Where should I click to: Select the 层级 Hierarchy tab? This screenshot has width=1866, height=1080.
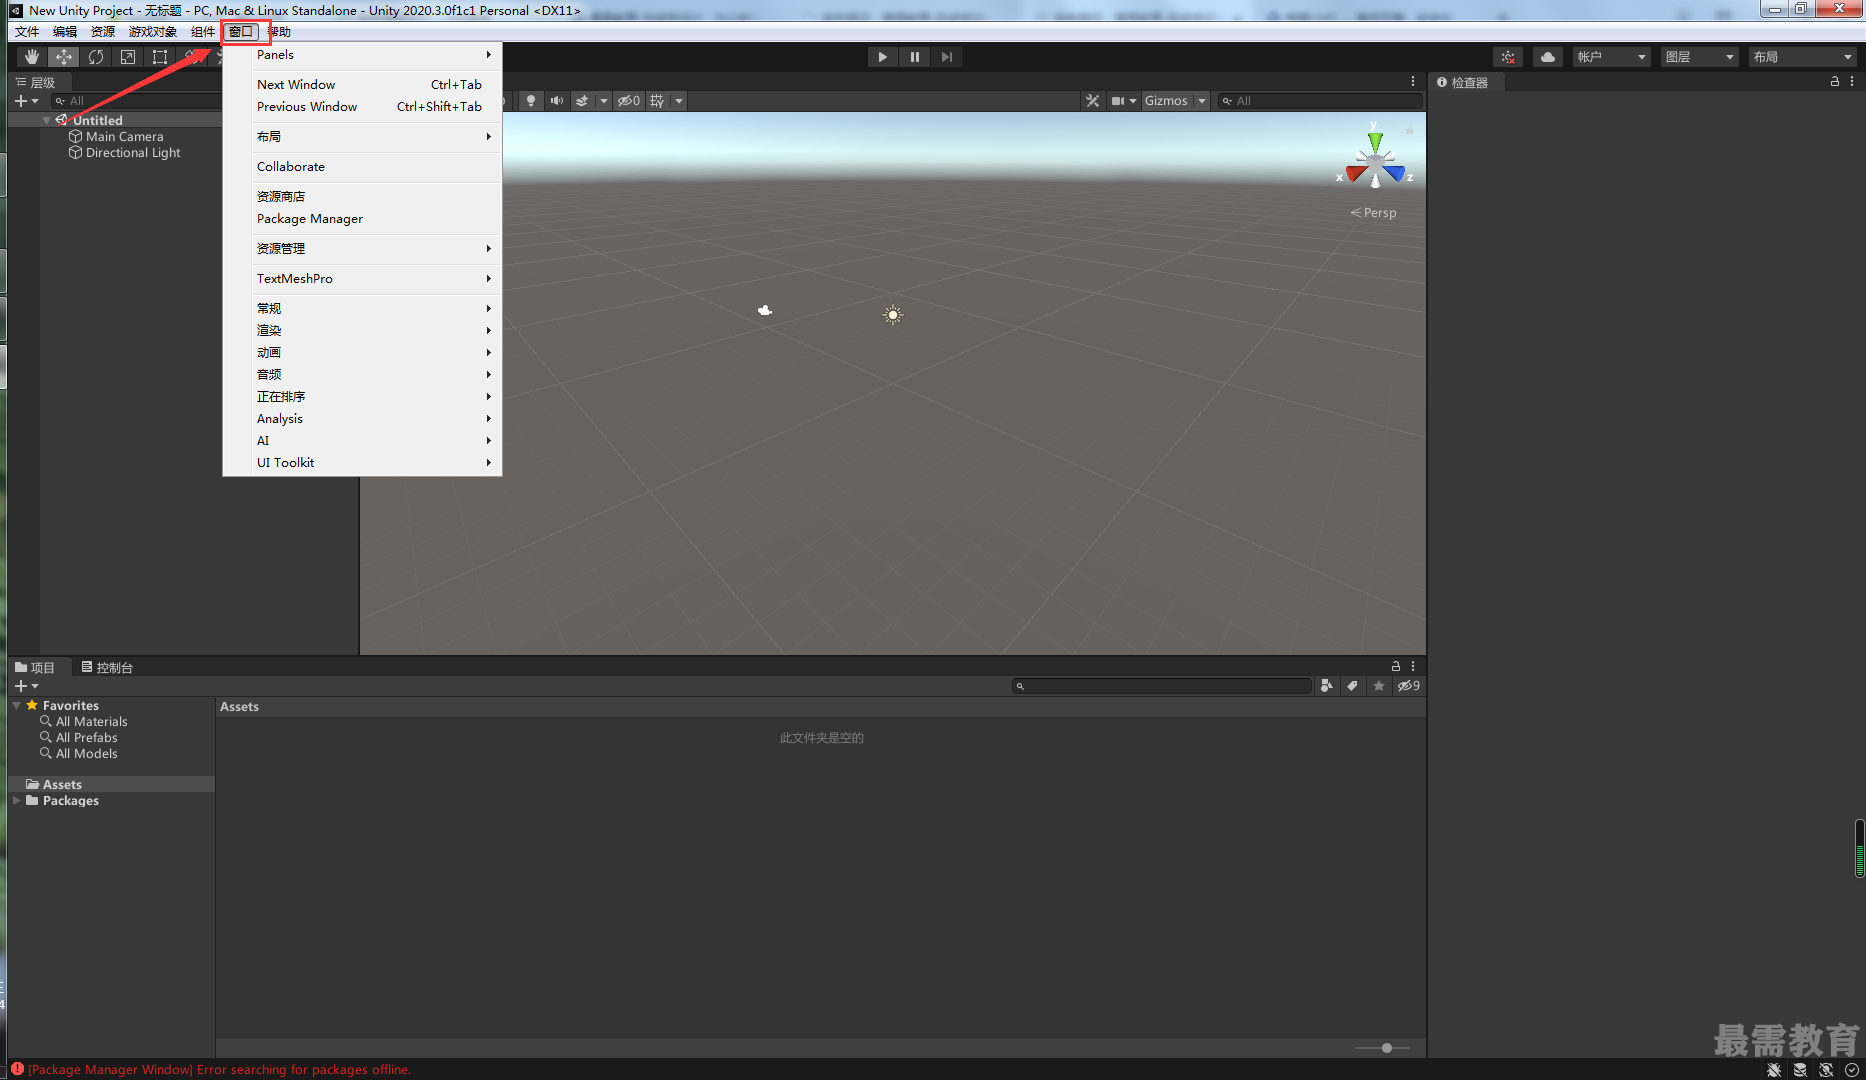pyautogui.click(x=36, y=83)
